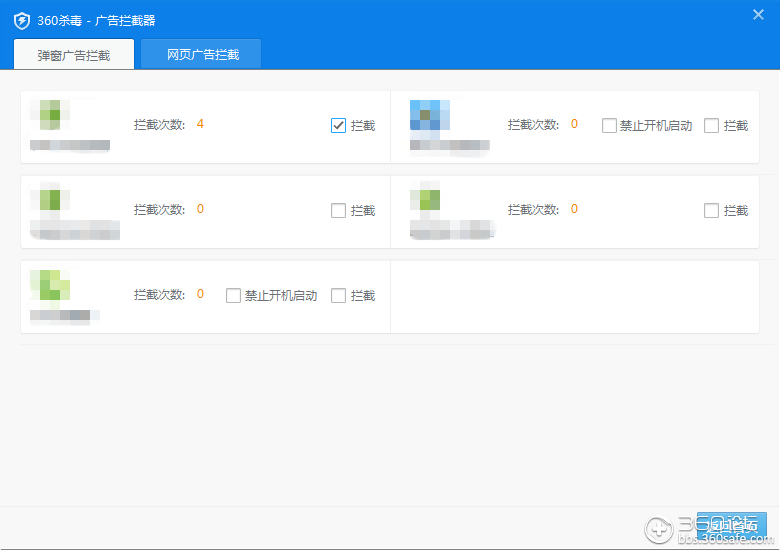Viewport: 780px width, 550px height.
Task: Click the app icon of entry with 4 interceptions
Action: tap(48, 115)
